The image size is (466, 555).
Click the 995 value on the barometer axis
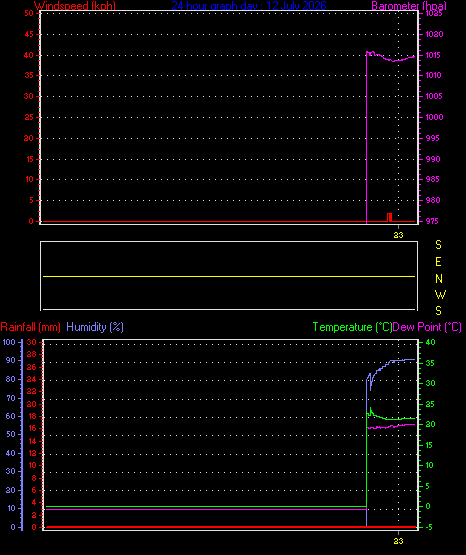[433, 138]
